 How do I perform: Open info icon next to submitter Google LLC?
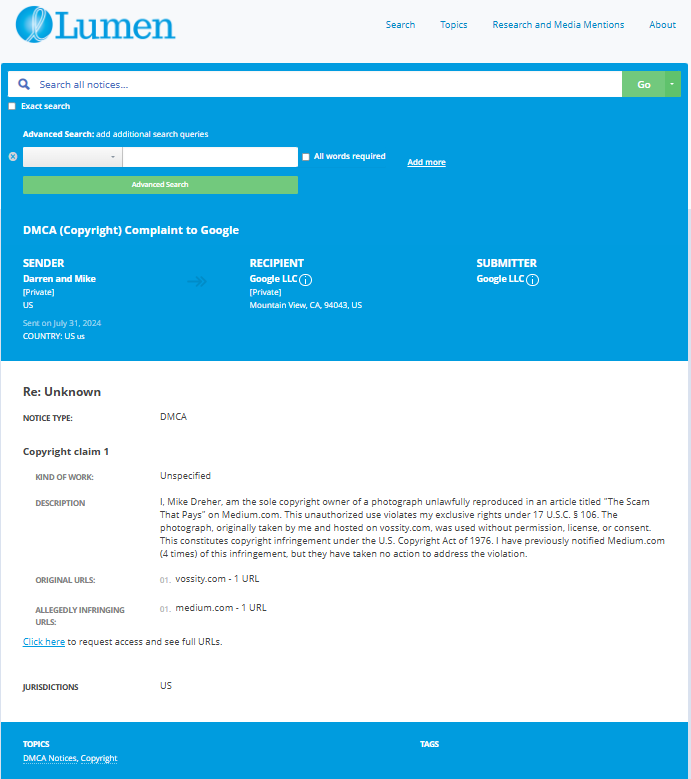533,280
